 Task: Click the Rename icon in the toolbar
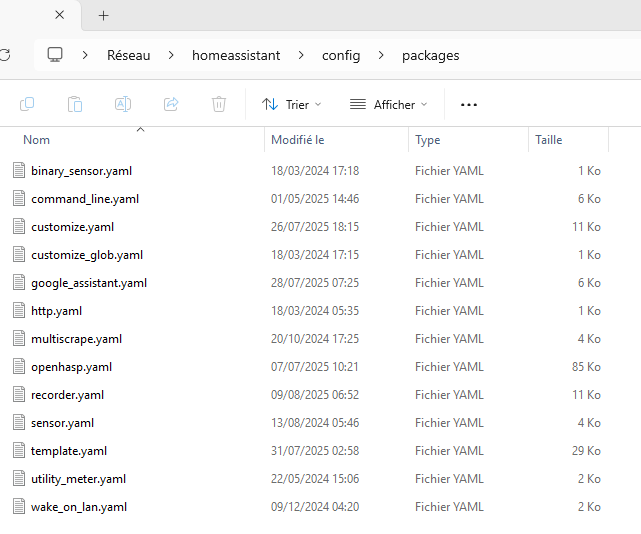123,104
